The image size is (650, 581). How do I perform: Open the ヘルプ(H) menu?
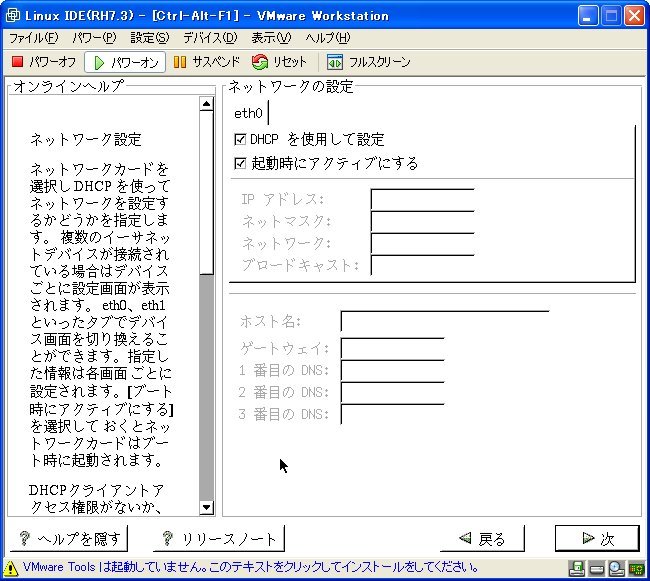(327, 38)
